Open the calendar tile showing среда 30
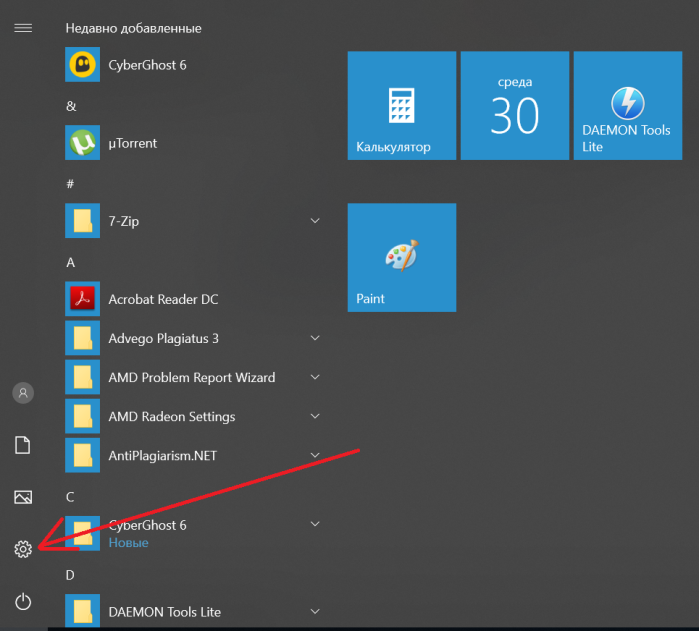Image resolution: width=699 pixels, height=631 pixels. (514, 106)
